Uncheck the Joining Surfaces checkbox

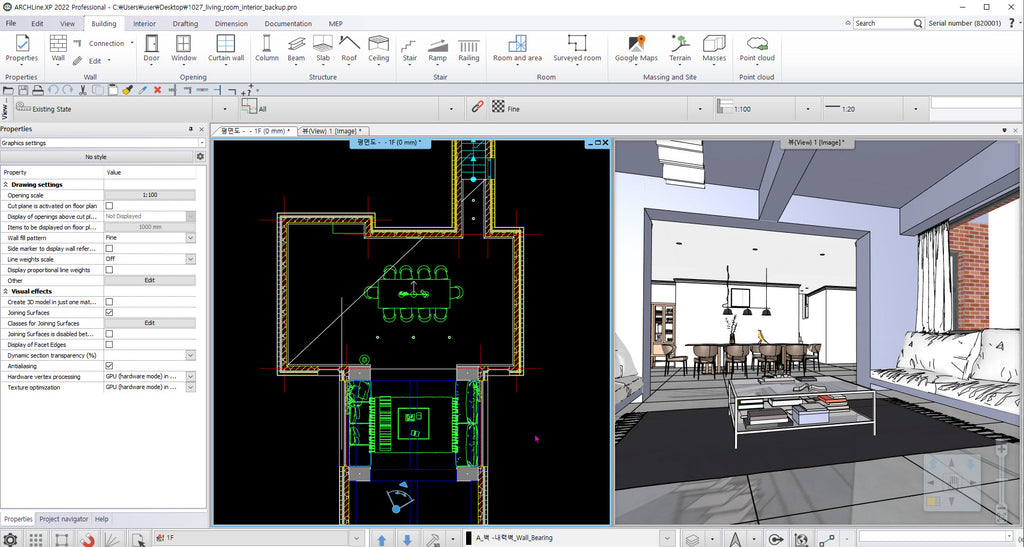pos(109,312)
